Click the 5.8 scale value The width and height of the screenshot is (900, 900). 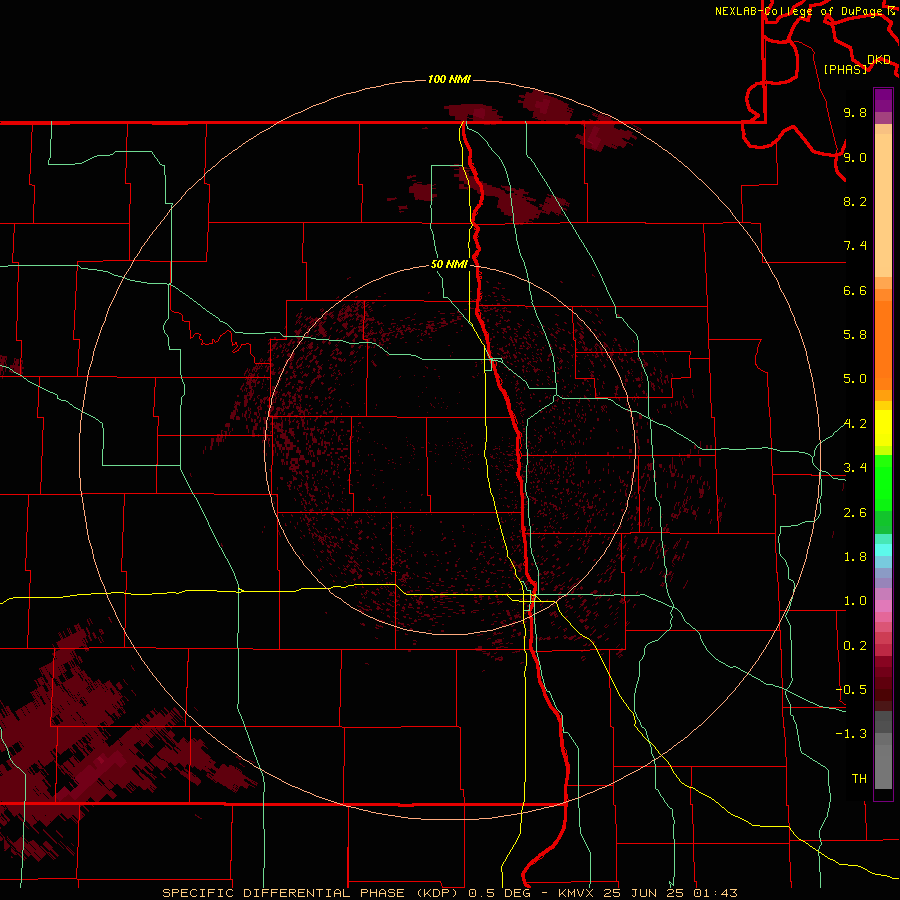click(x=855, y=335)
